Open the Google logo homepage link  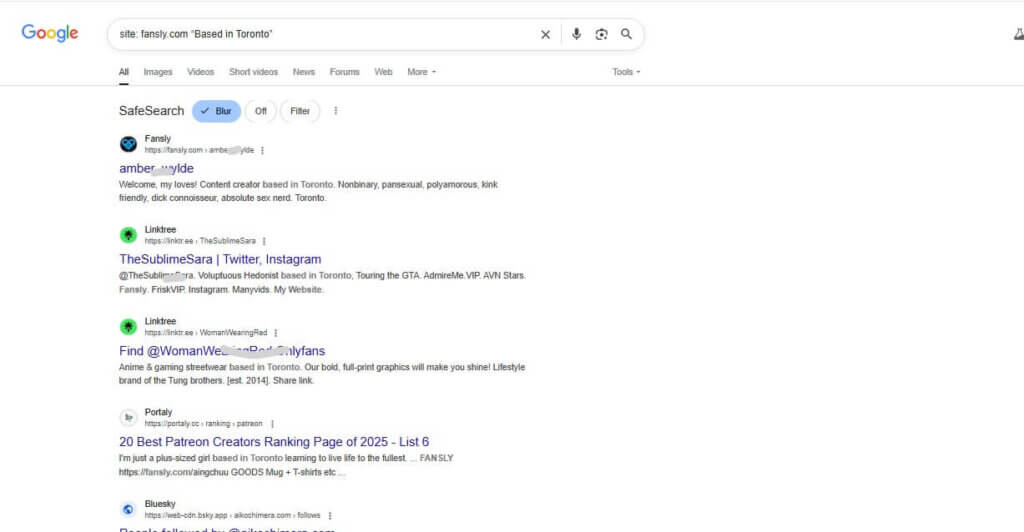coord(50,33)
